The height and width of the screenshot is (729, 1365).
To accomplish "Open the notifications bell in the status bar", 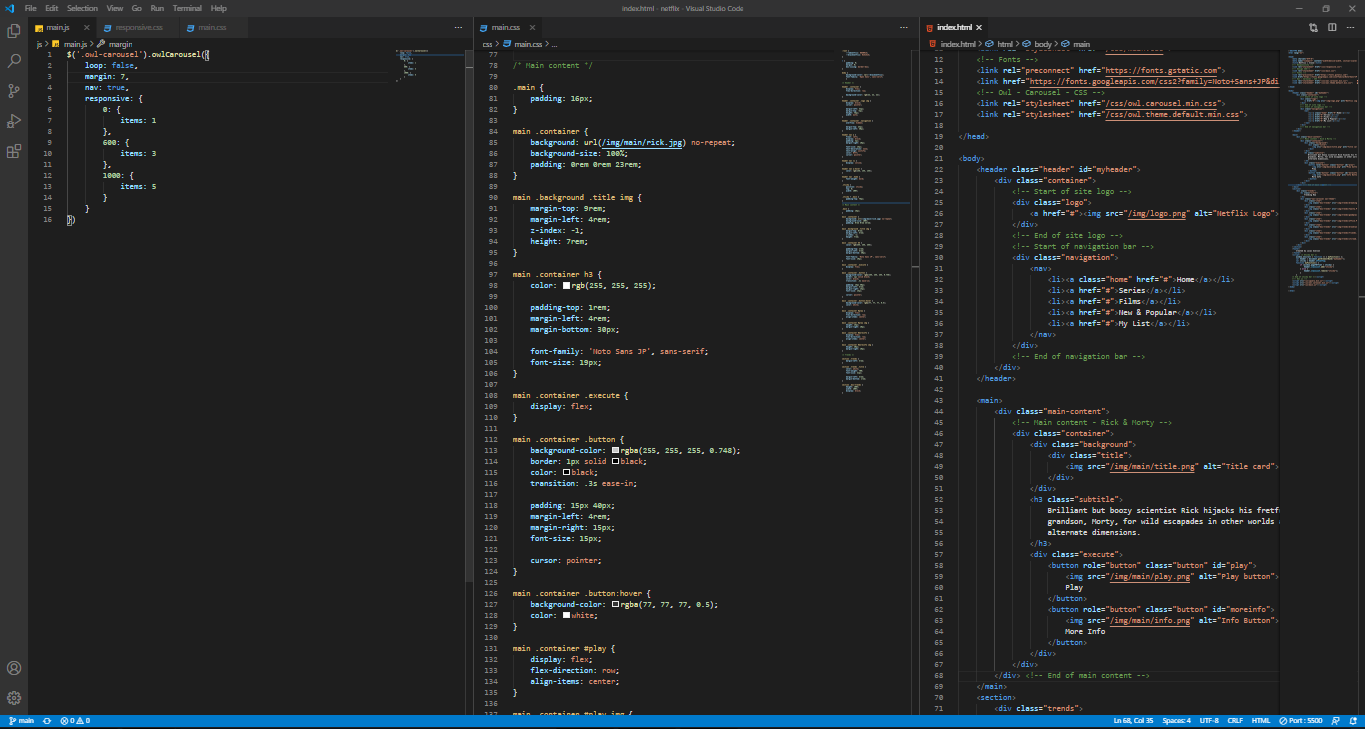I will [1355, 719].
